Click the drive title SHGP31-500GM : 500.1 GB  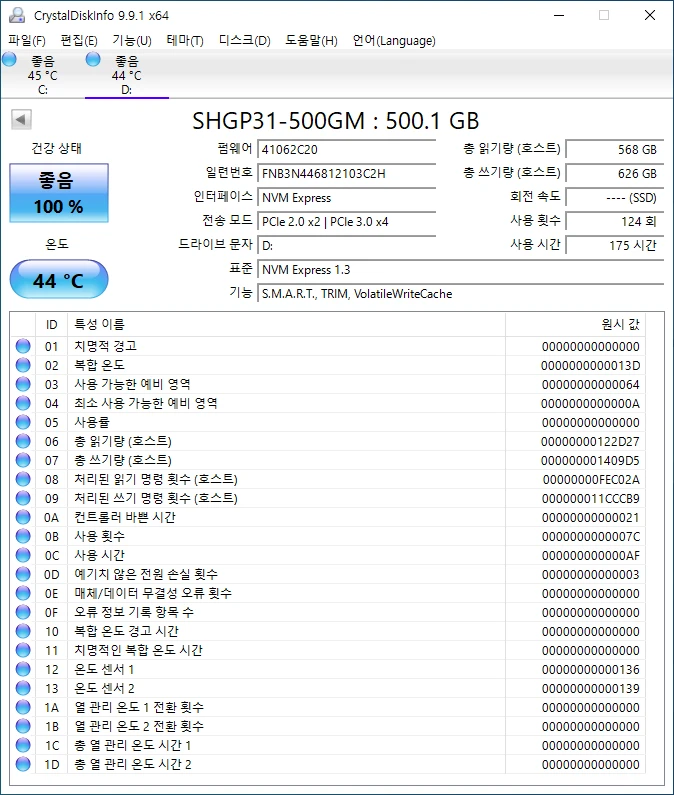pos(336,121)
